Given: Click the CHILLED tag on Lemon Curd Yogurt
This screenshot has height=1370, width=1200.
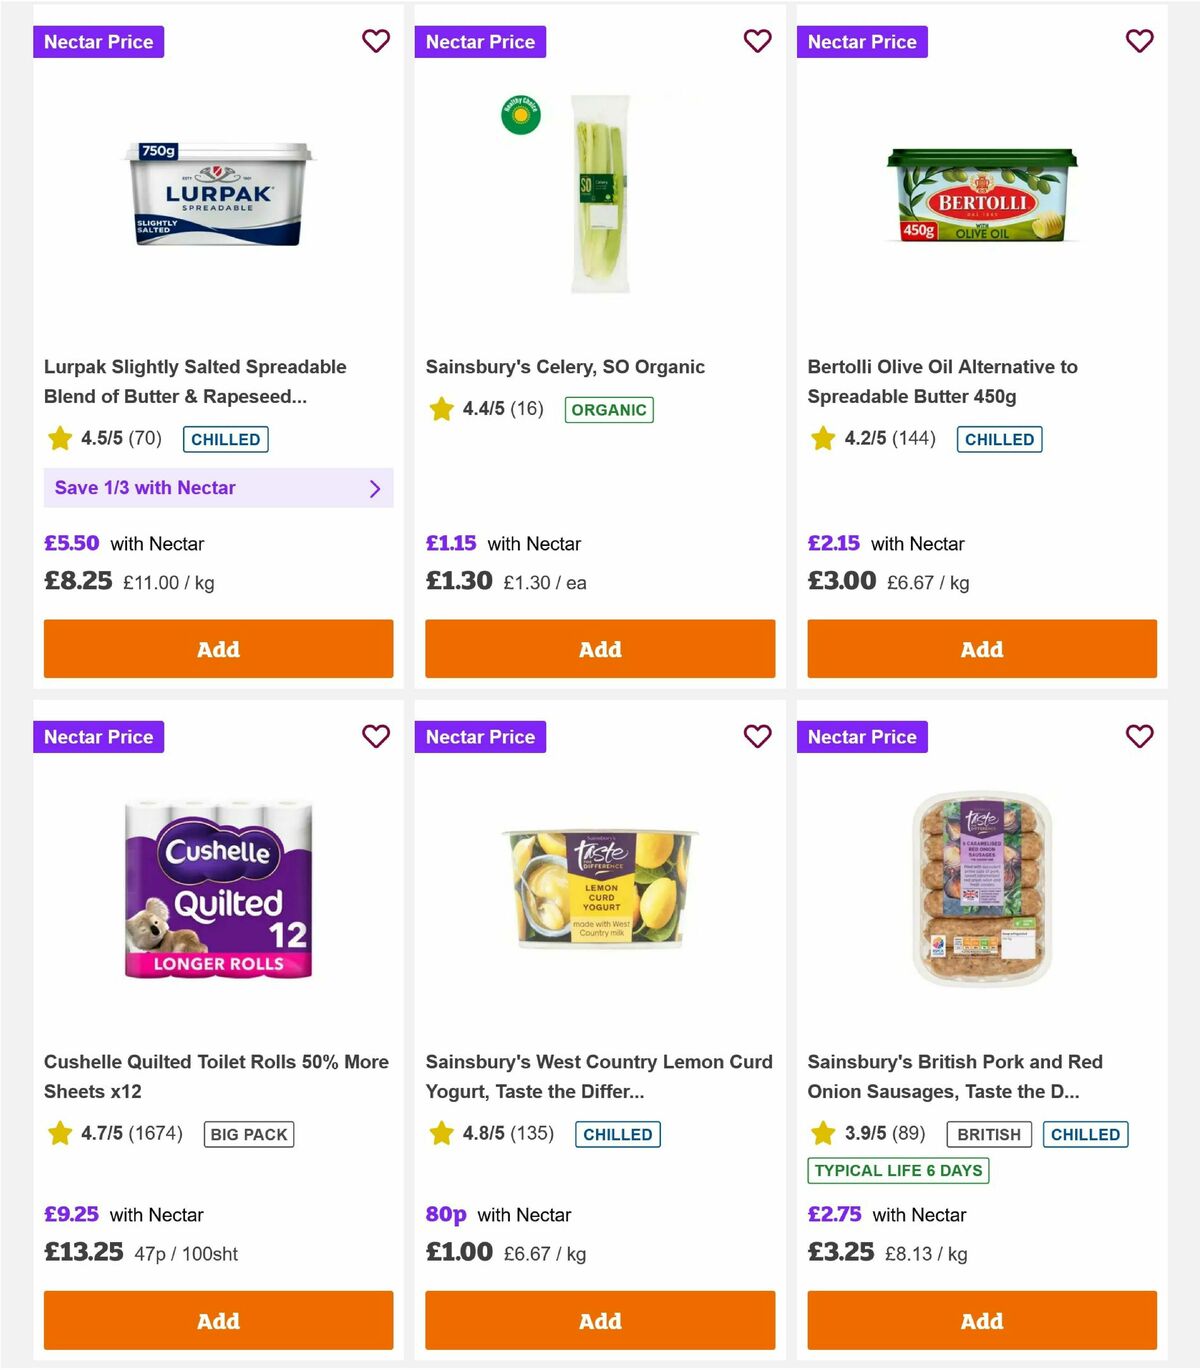Looking at the screenshot, I should point(617,1134).
